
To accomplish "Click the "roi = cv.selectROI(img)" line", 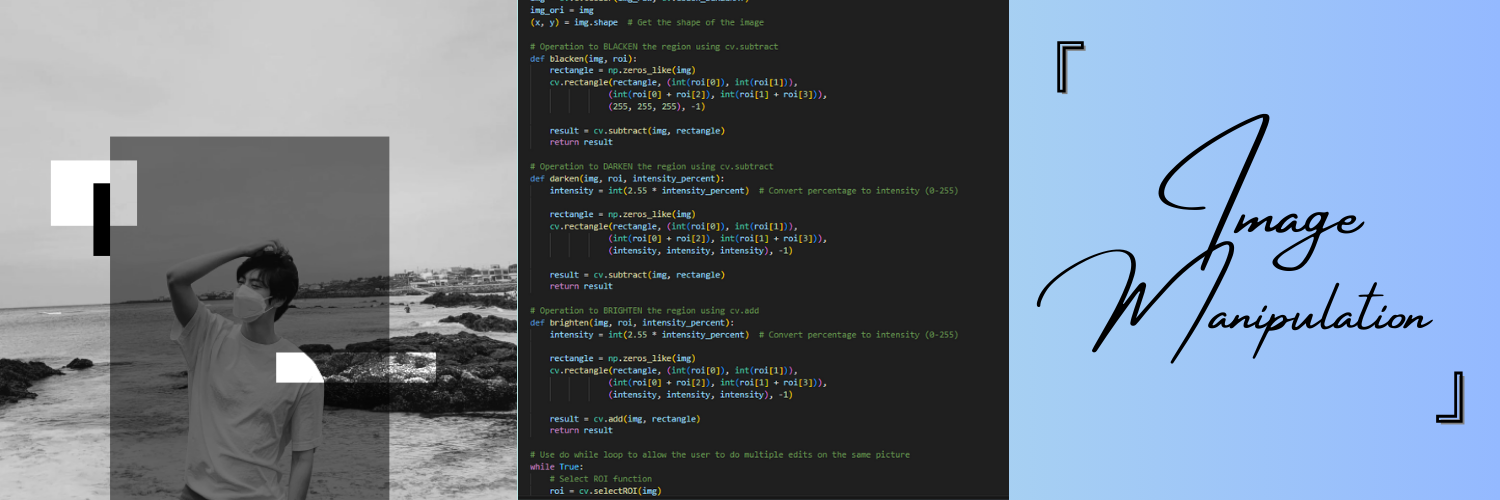I will pyautogui.click(x=605, y=491).
